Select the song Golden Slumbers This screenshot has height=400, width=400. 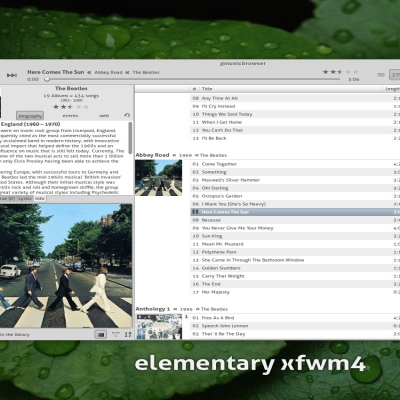click(x=295, y=268)
